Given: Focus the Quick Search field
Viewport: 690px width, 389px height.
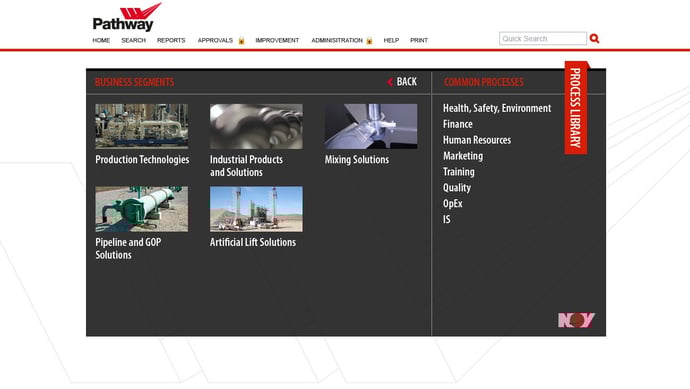Looking at the screenshot, I should click(x=543, y=39).
